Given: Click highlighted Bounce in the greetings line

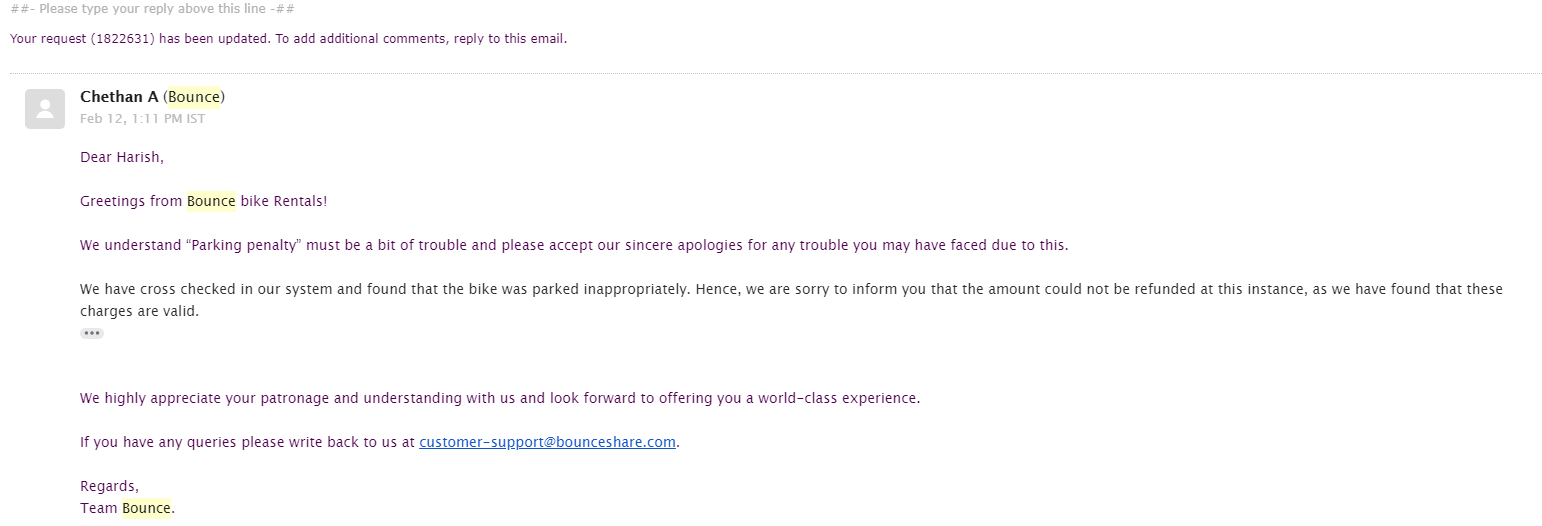Looking at the screenshot, I should [x=211, y=201].
